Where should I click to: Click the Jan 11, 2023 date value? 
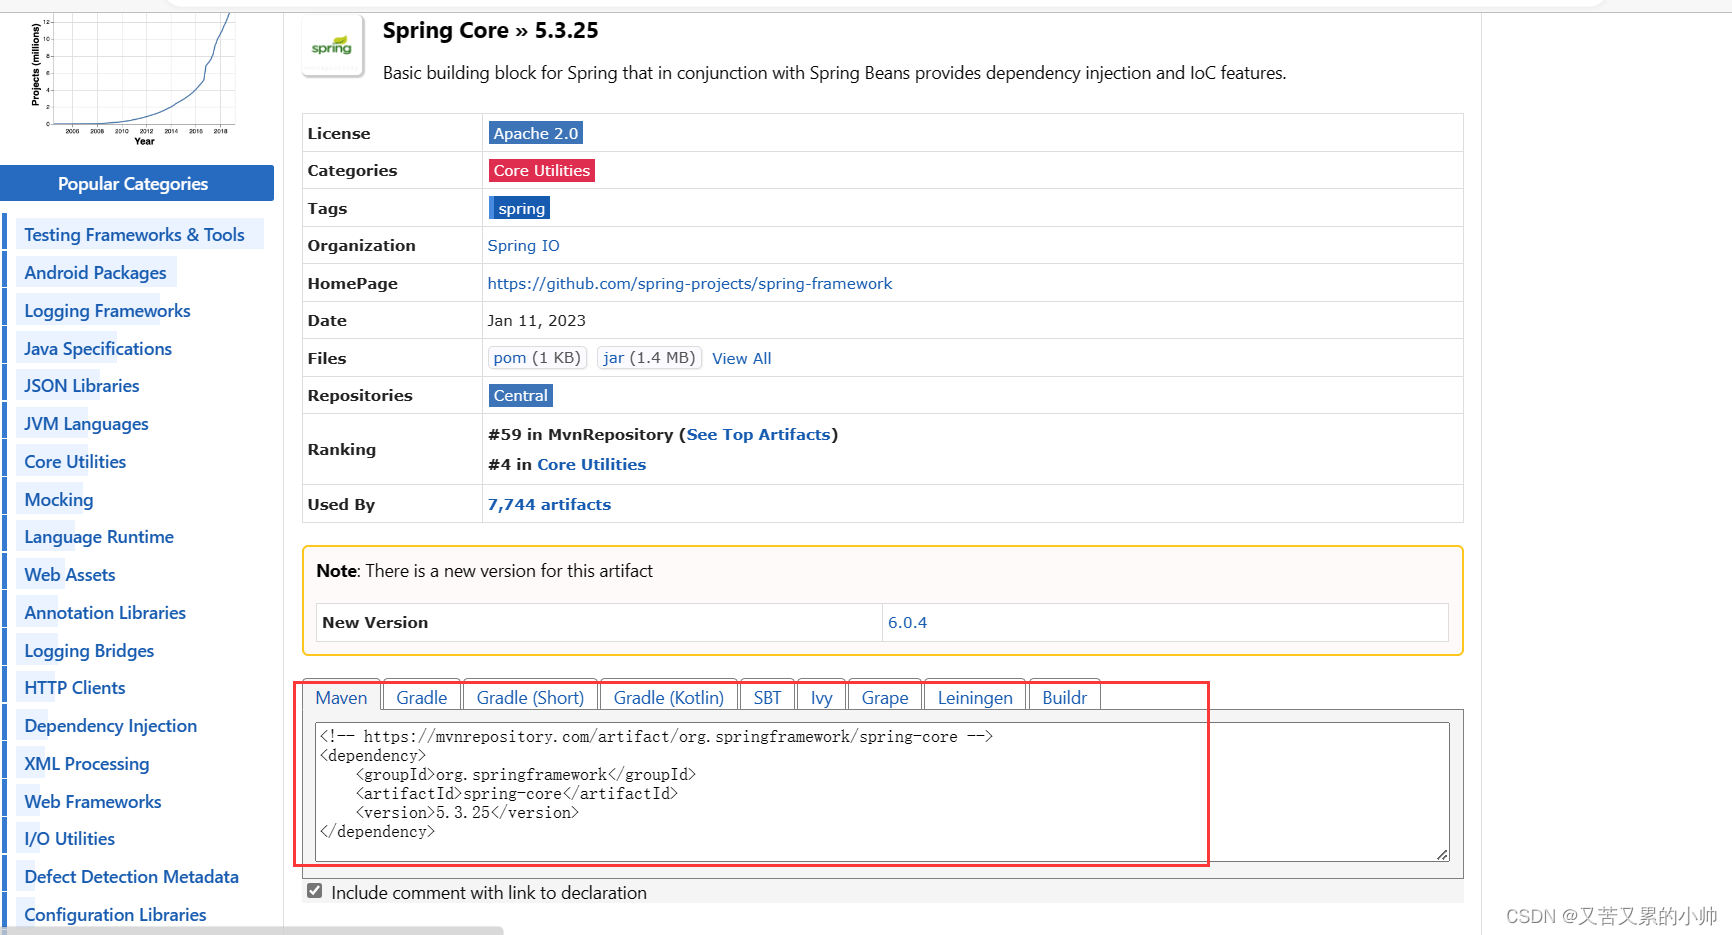point(537,320)
